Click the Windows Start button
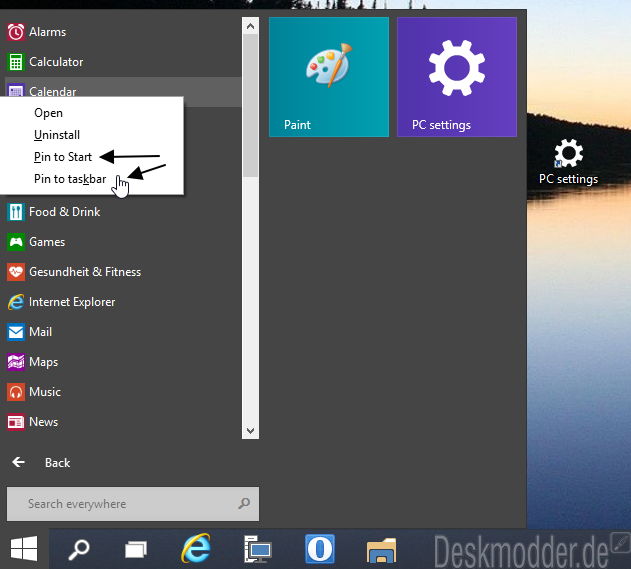Image resolution: width=631 pixels, height=569 pixels. (24, 549)
